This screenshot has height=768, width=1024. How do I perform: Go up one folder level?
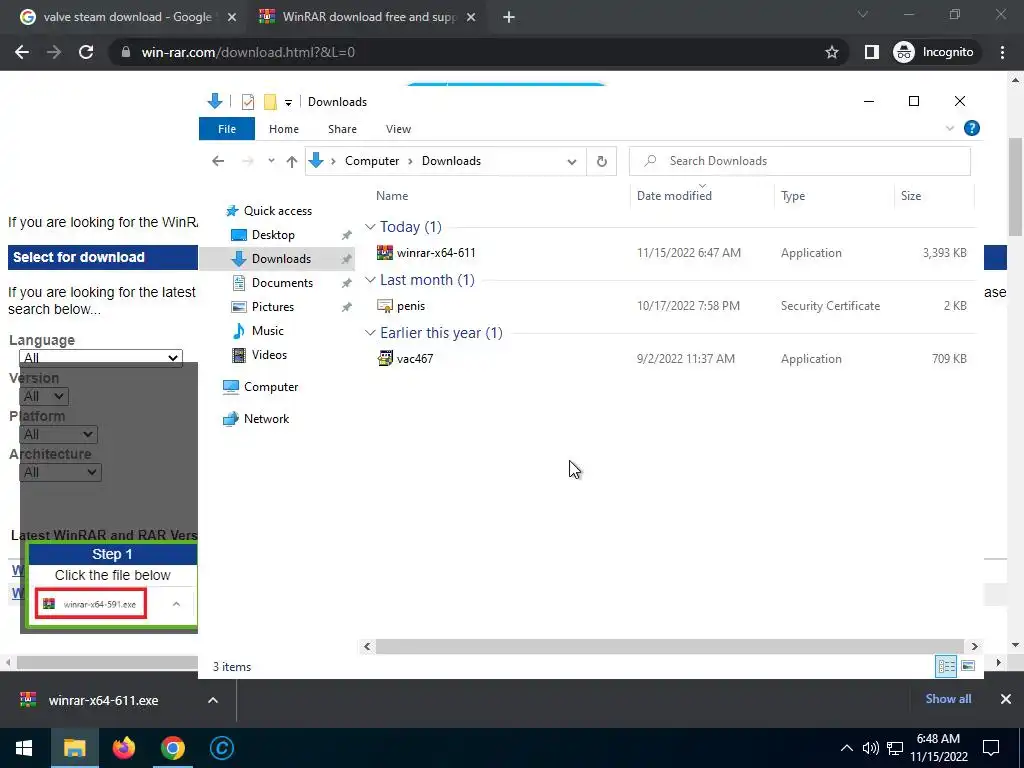[x=292, y=161]
